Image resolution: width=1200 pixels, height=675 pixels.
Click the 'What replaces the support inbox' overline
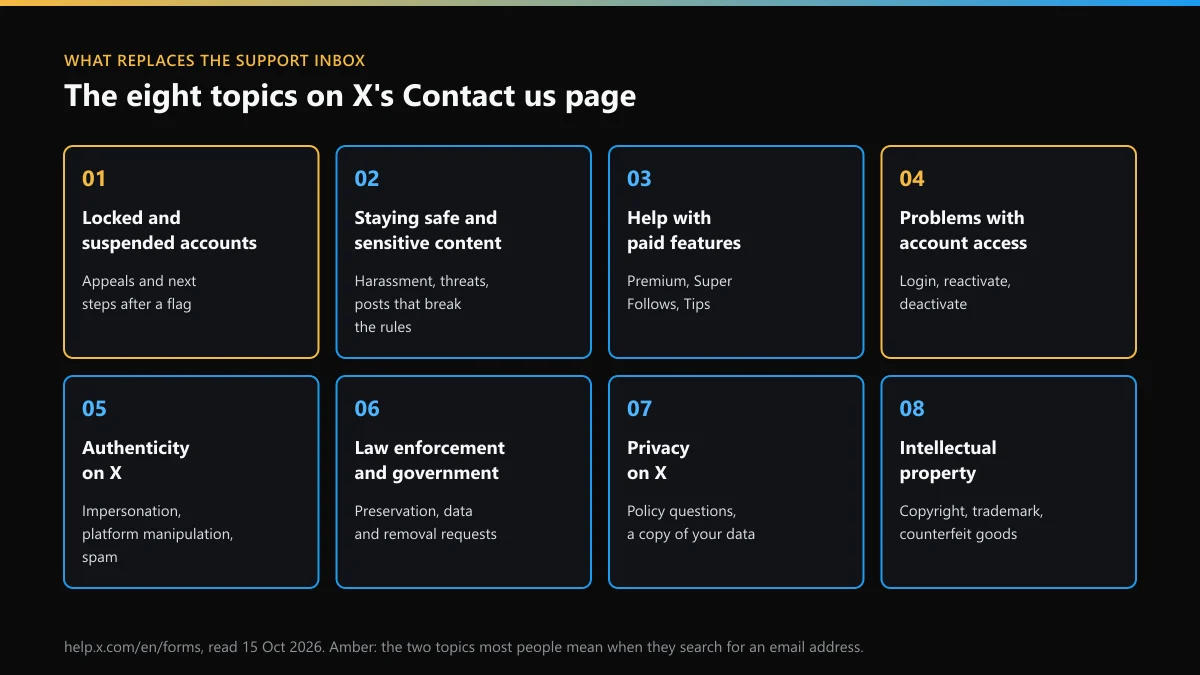point(214,61)
